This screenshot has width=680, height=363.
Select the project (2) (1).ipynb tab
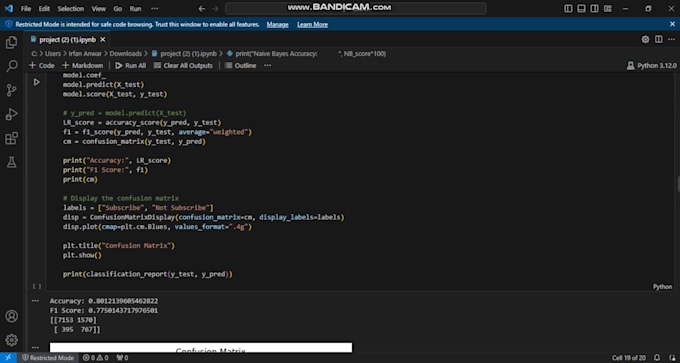click(67, 39)
